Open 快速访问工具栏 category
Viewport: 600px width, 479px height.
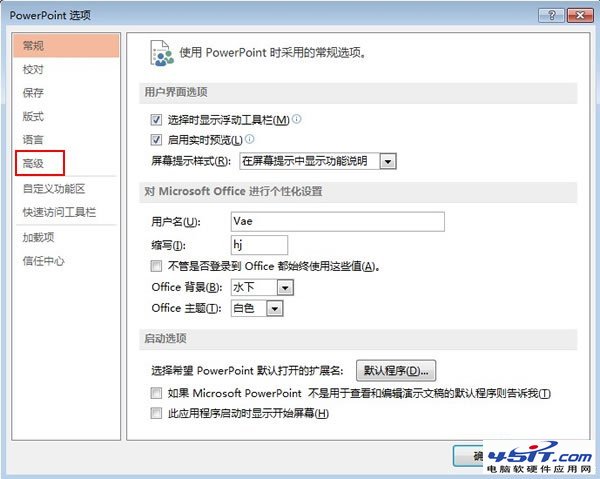pyautogui.click(x=59, y=212)
